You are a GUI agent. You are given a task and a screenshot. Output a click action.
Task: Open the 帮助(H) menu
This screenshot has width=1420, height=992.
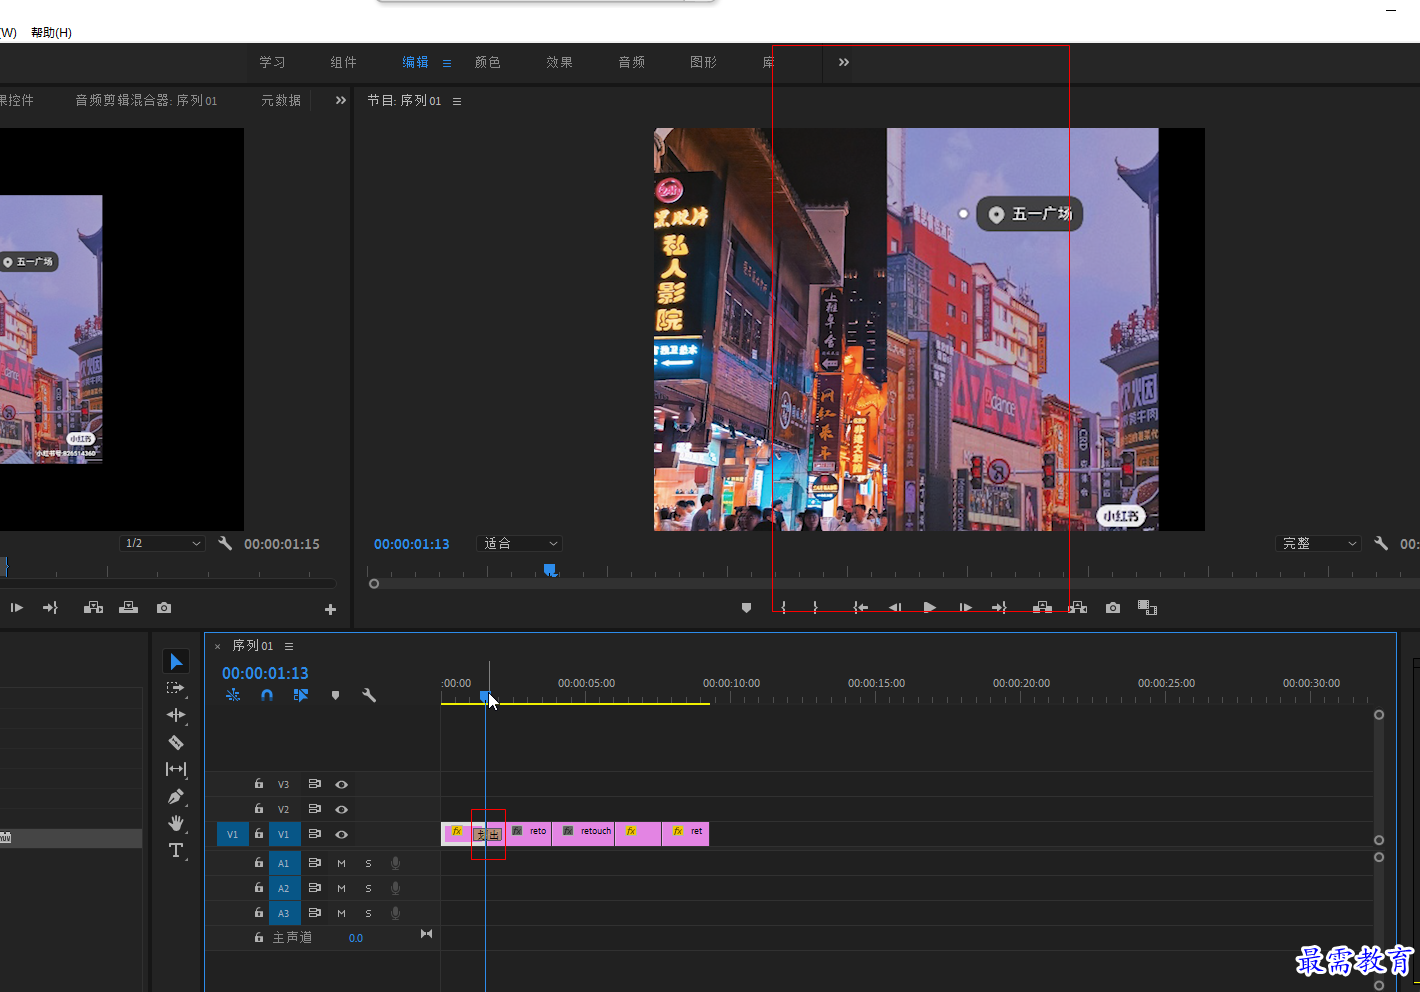51,33
